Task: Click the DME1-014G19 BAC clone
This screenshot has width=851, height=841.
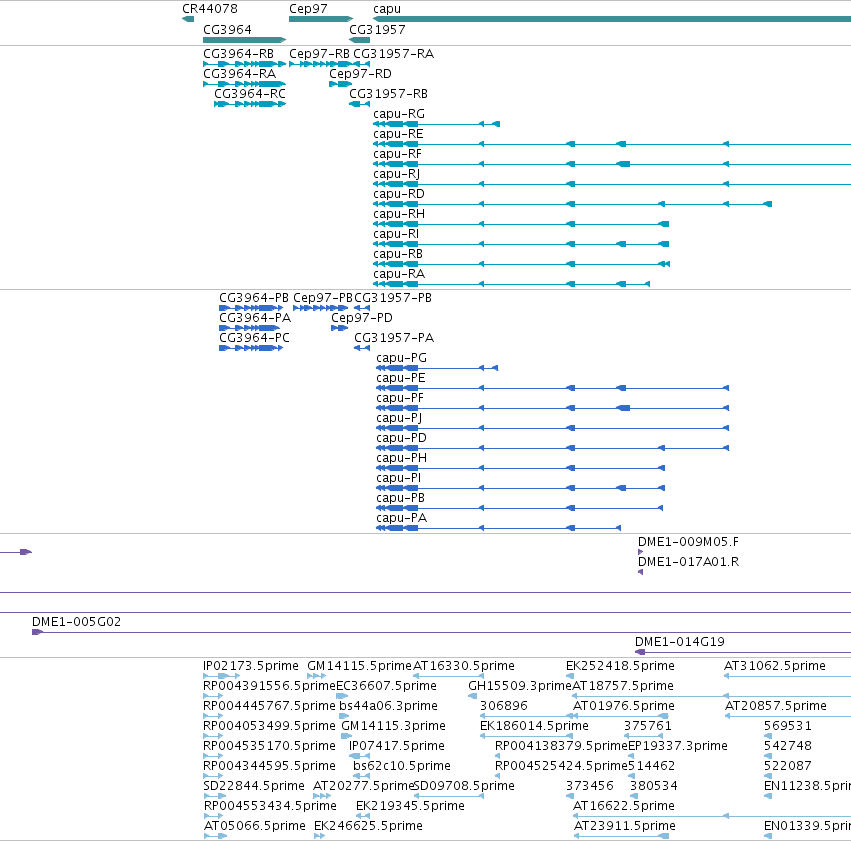Action: 743,653
